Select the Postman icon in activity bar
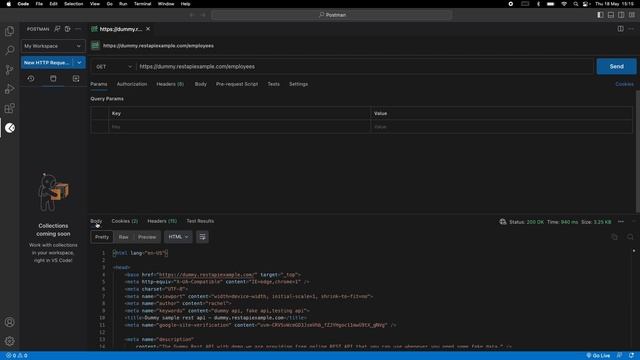The image size is (640, 360). (10, 128)
